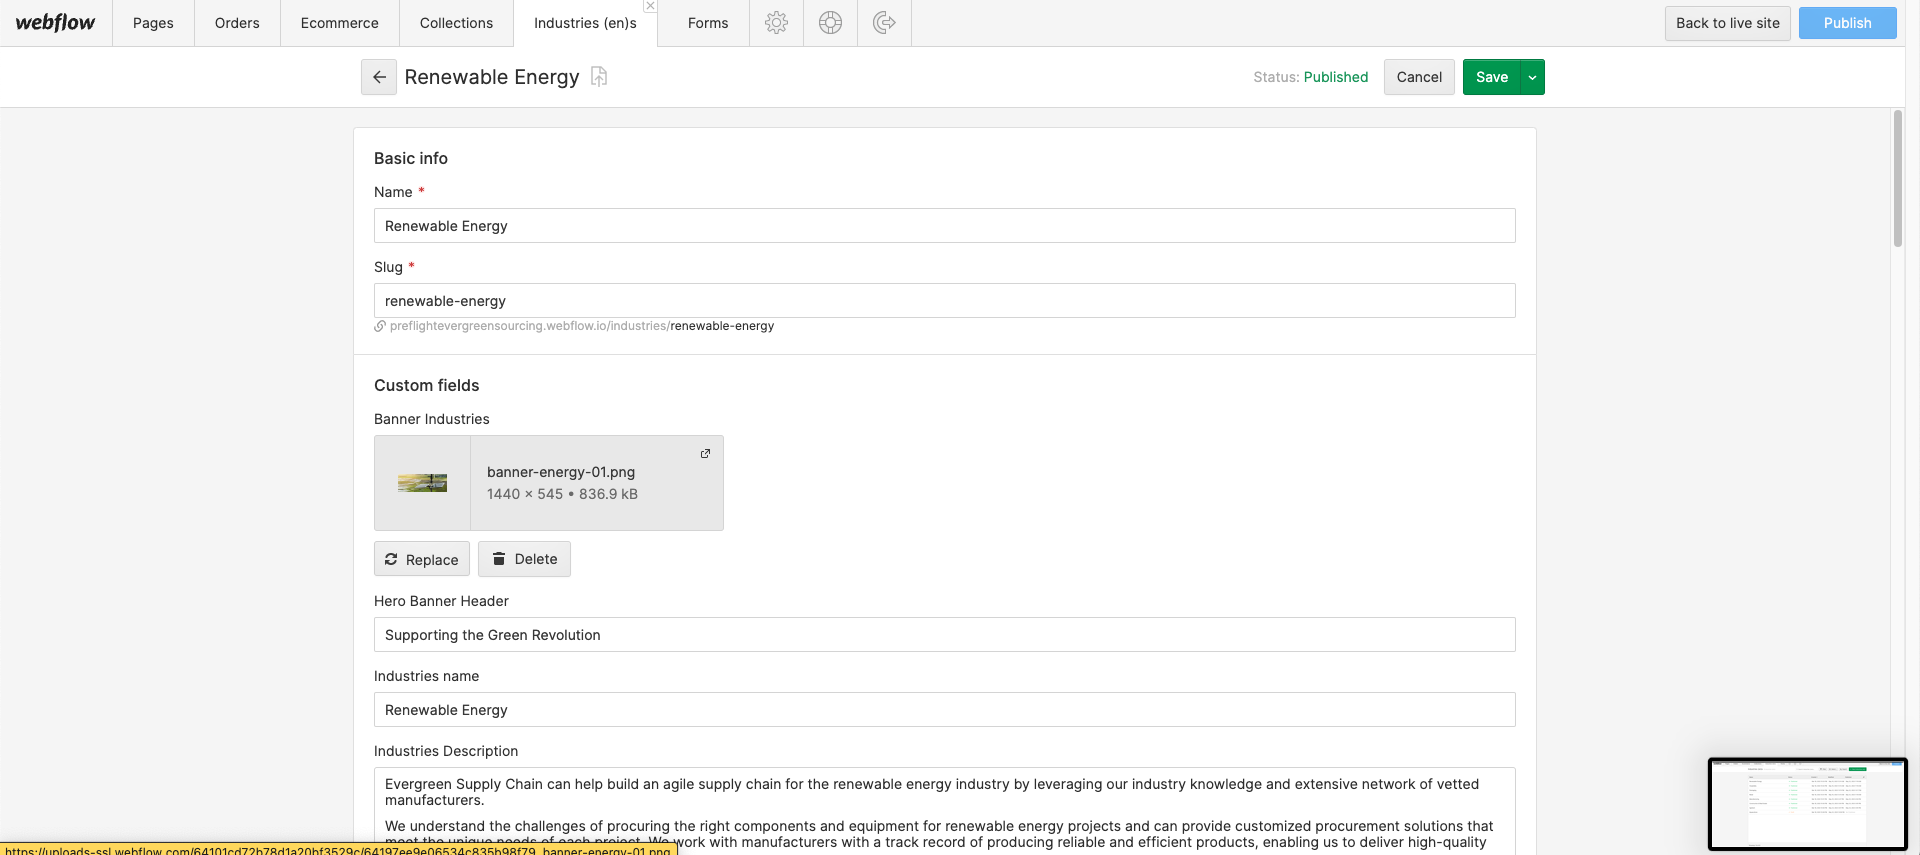Cancel editing the item
This screenshot has height=855, width=1920.
tap(1419, 77)
